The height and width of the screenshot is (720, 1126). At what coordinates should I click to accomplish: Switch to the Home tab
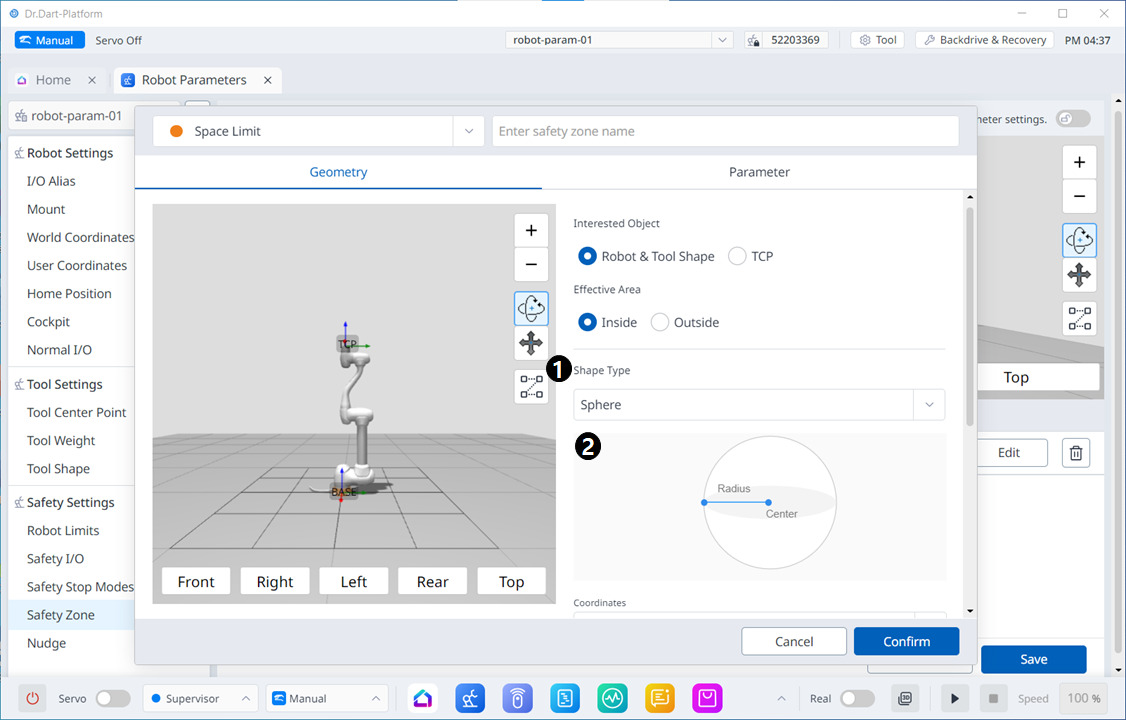tap(53, 80)
